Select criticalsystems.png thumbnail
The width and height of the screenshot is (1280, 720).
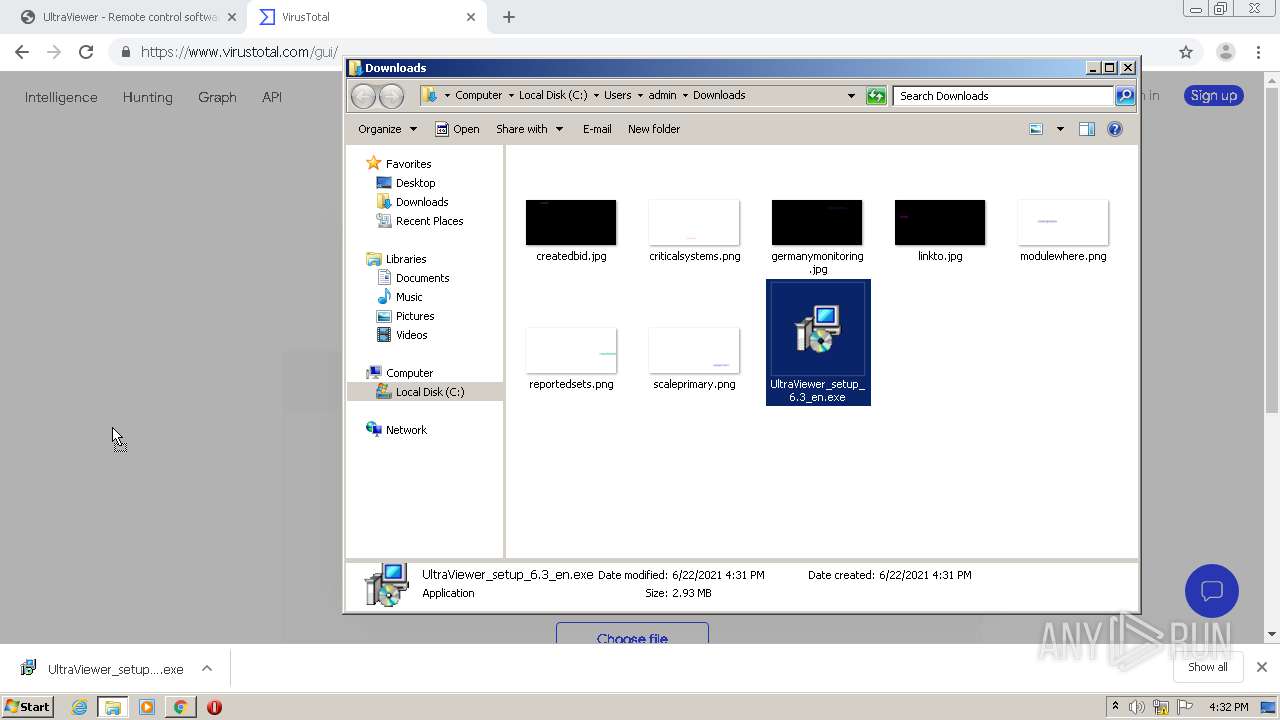tap(694, 223)
